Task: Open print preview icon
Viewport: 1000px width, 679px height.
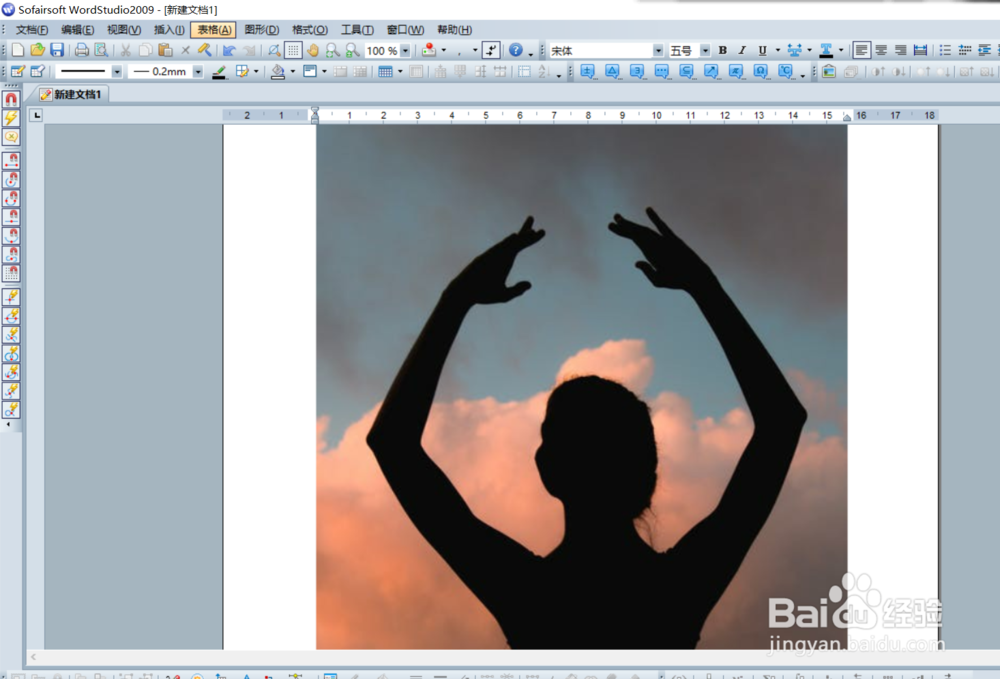Action: (101, 50)
